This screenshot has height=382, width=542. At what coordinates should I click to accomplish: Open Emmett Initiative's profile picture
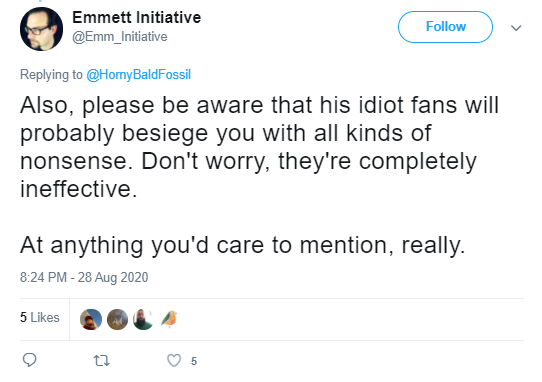click(41, 29)
